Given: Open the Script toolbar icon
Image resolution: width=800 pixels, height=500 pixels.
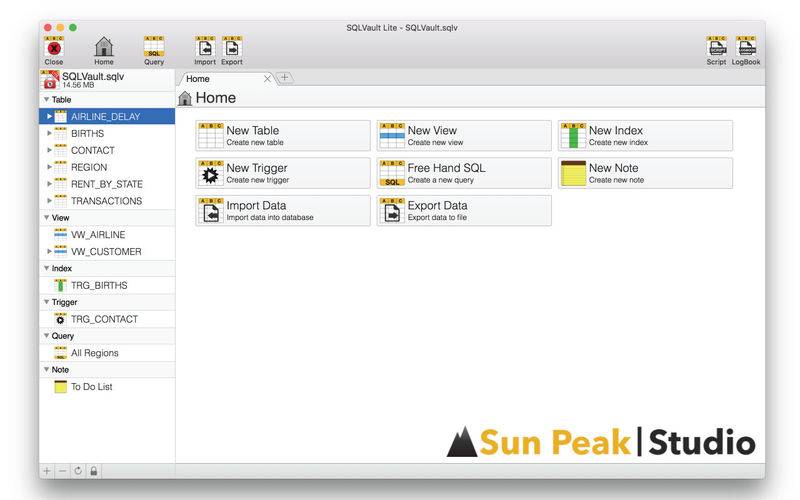Looking at the screenshot, I should point(716,48).
